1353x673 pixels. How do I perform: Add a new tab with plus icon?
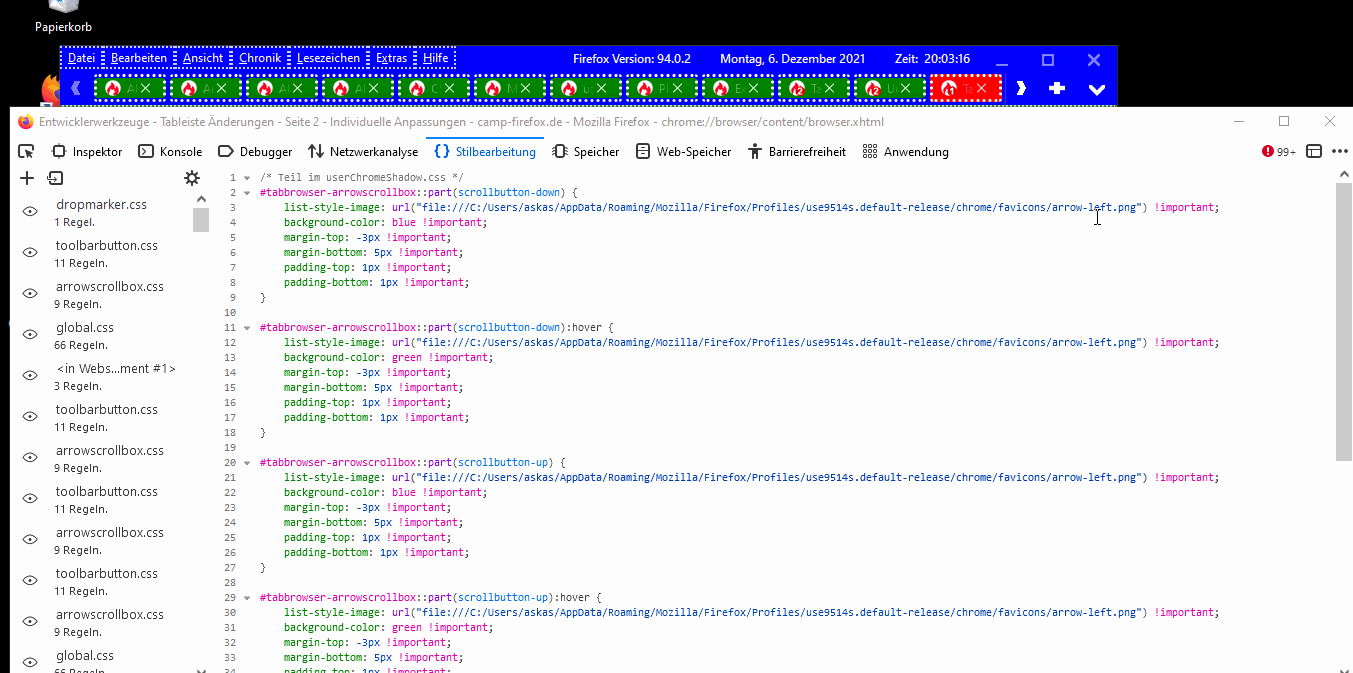(1057, 89)
